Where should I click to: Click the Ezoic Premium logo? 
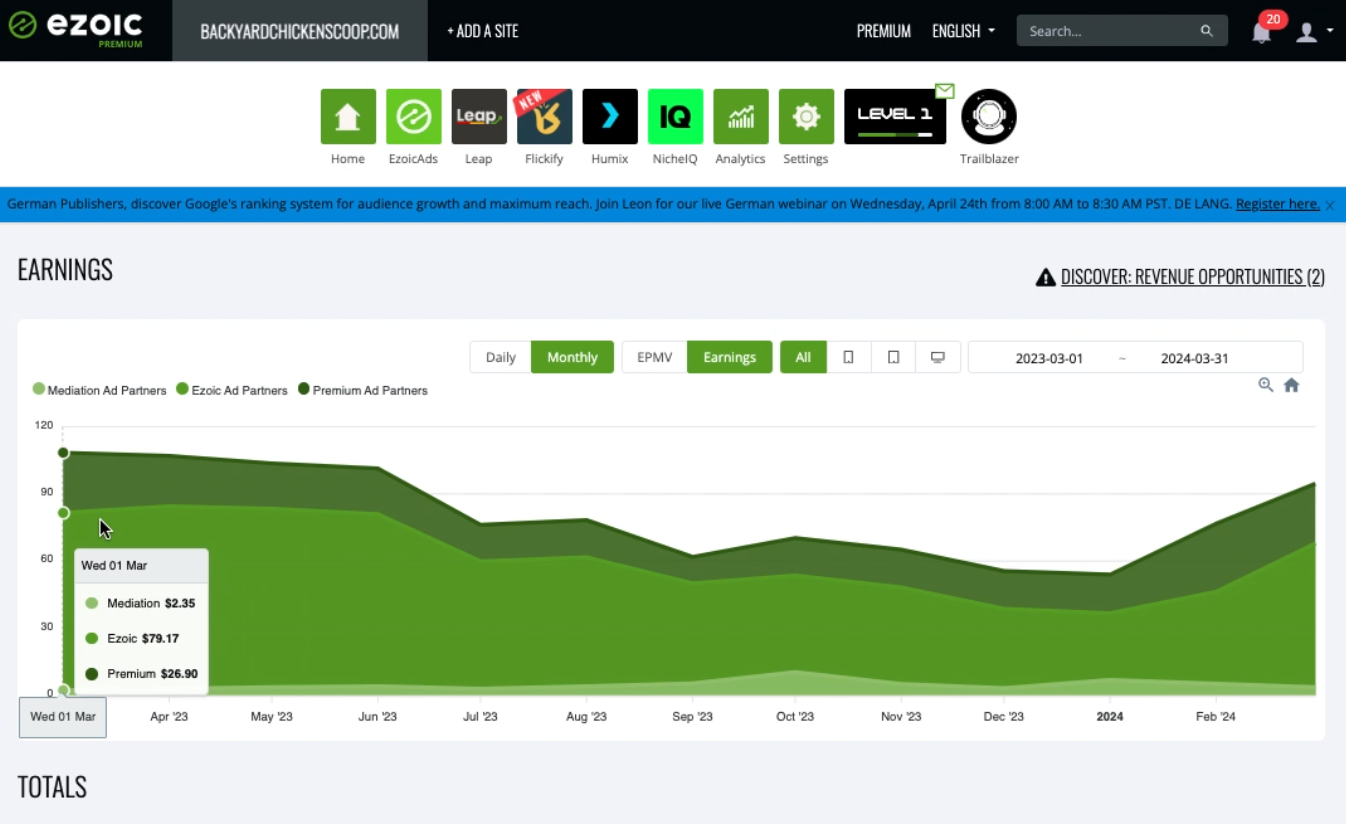75,28
